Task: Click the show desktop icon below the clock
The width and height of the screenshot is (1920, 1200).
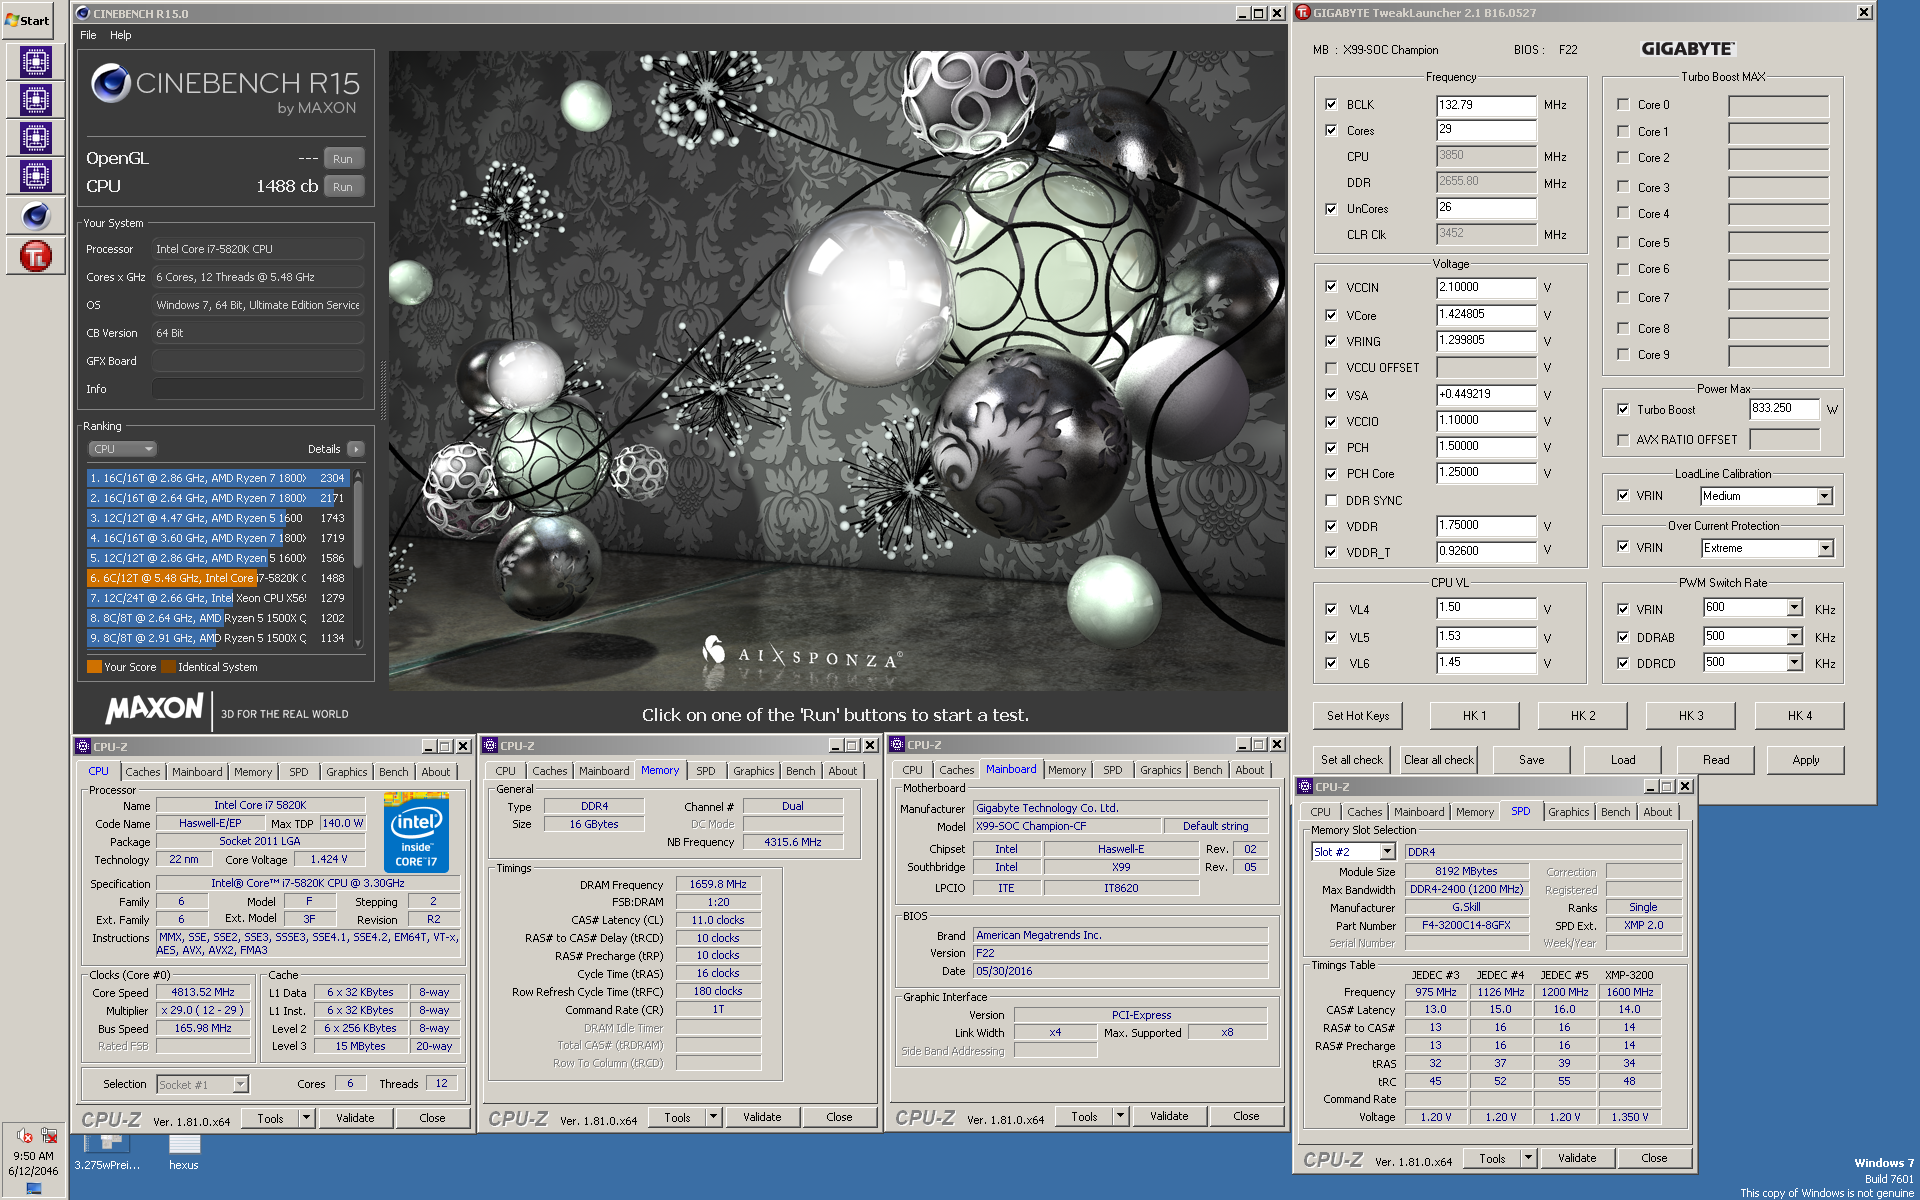Action: click(x=34, y=1188)
